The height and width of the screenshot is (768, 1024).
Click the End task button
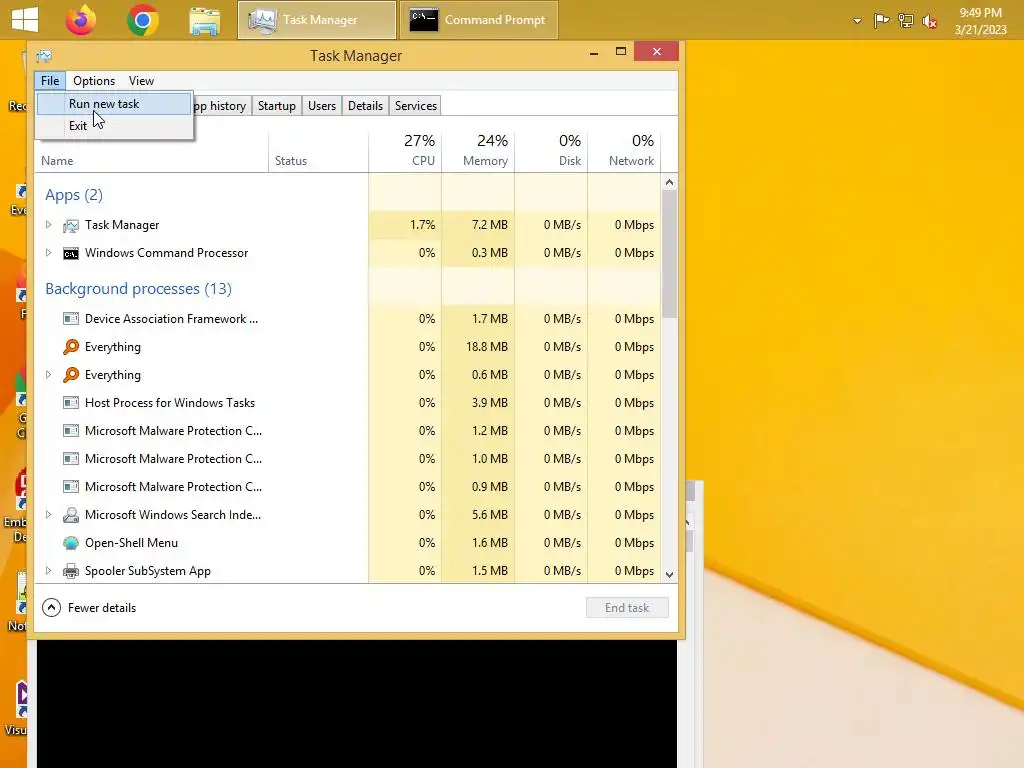click(627, 608)
